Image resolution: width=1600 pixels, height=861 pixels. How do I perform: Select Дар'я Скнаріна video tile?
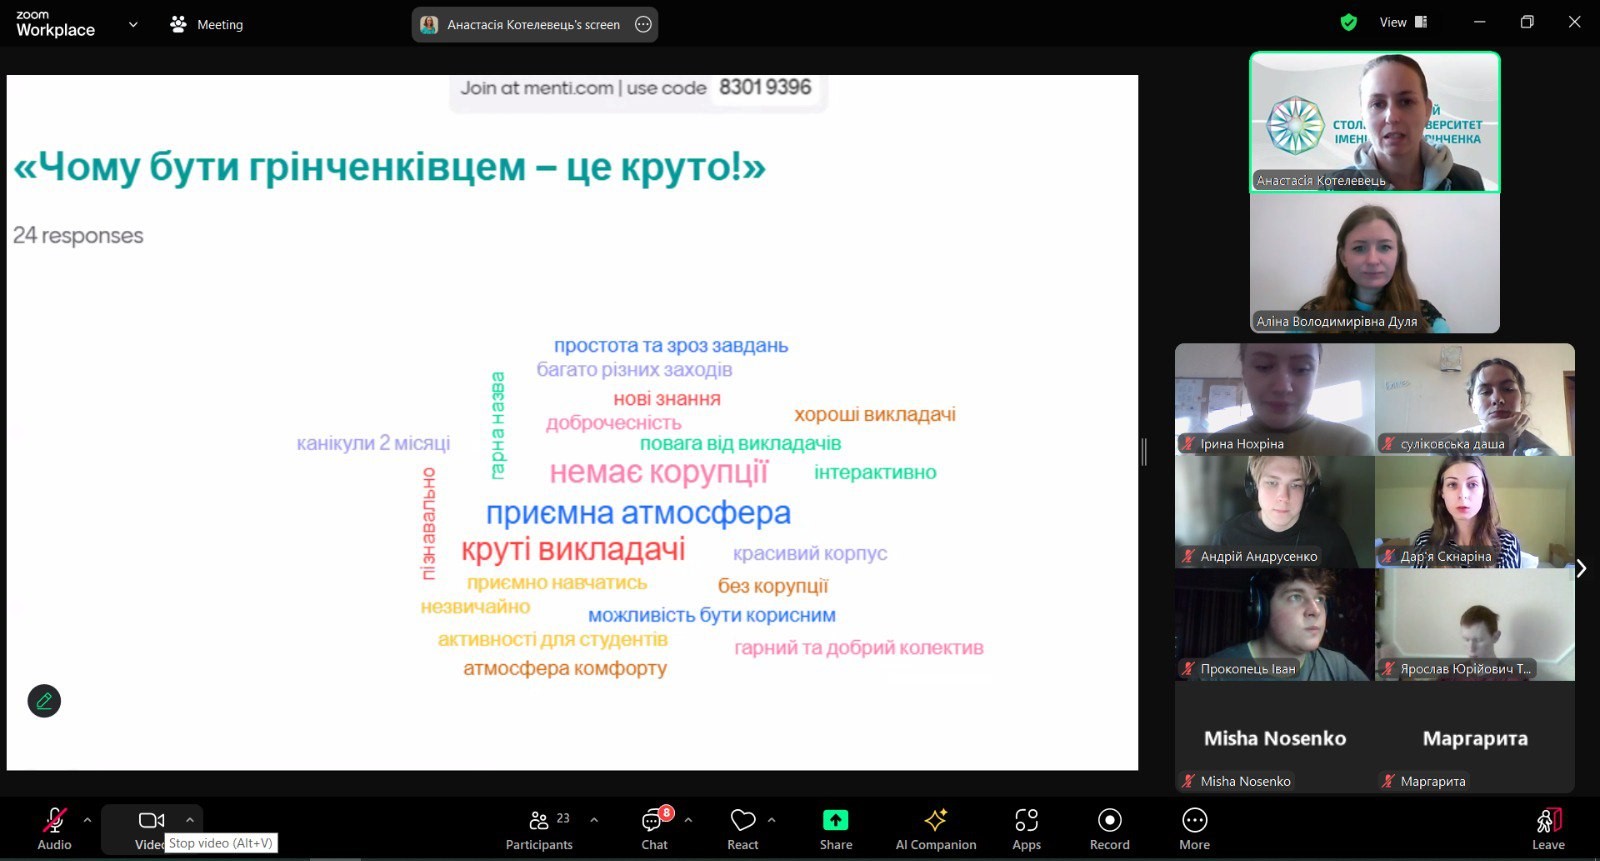click(1475, 512)
